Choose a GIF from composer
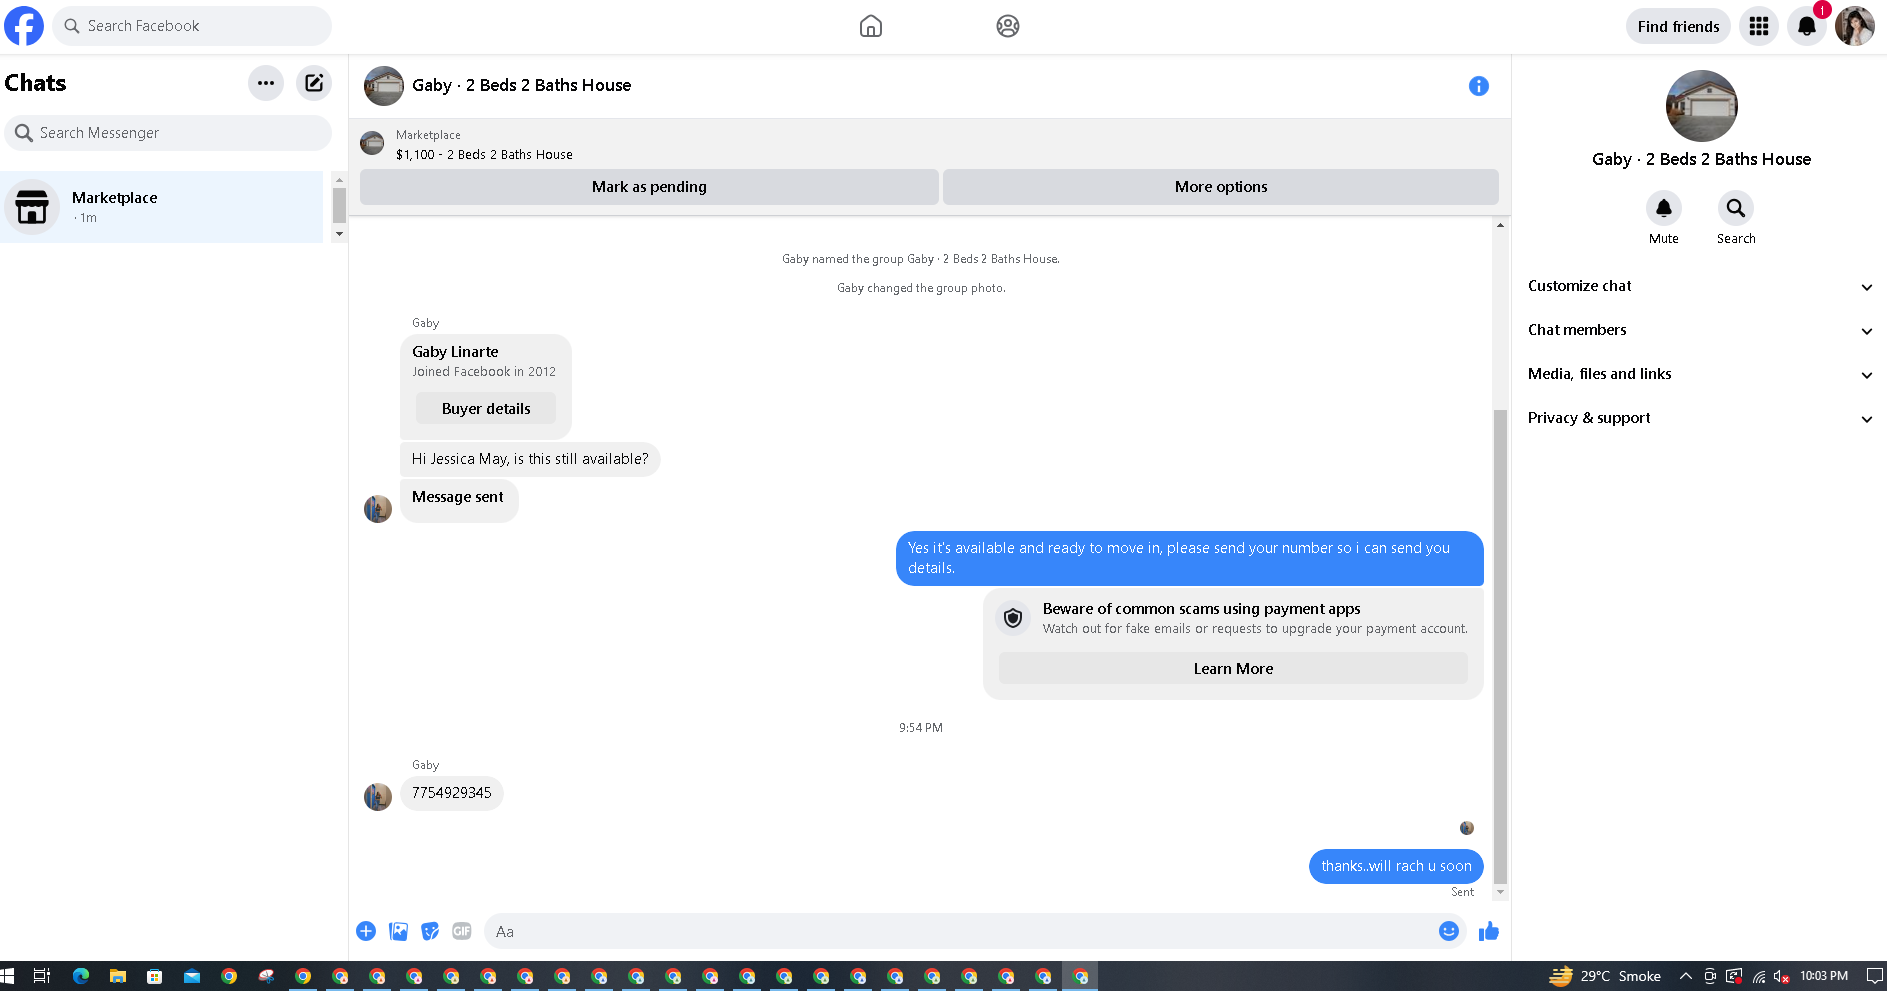 click(461, 931)
